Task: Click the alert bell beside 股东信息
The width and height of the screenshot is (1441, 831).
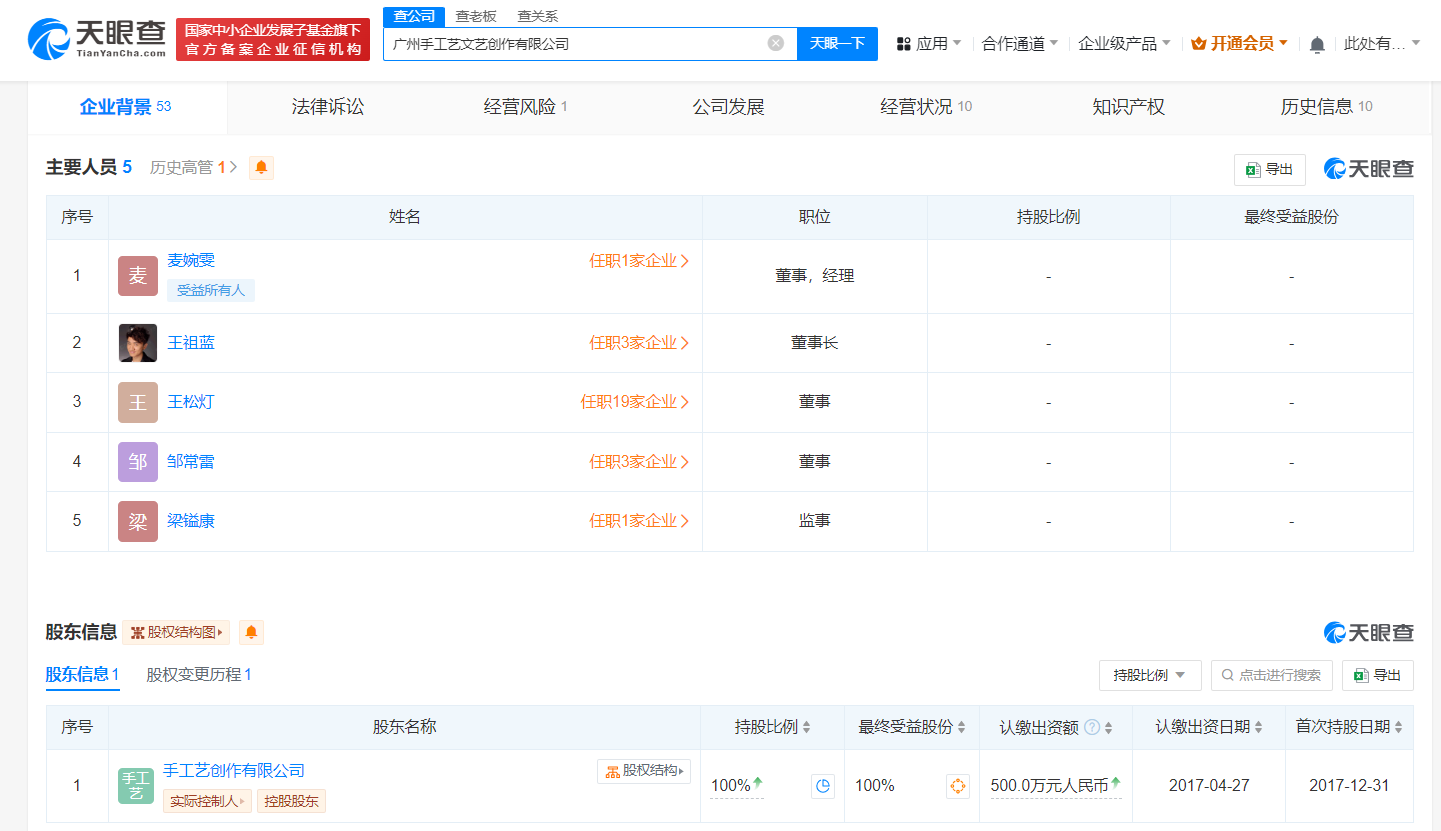Action: tap(251, 632)
